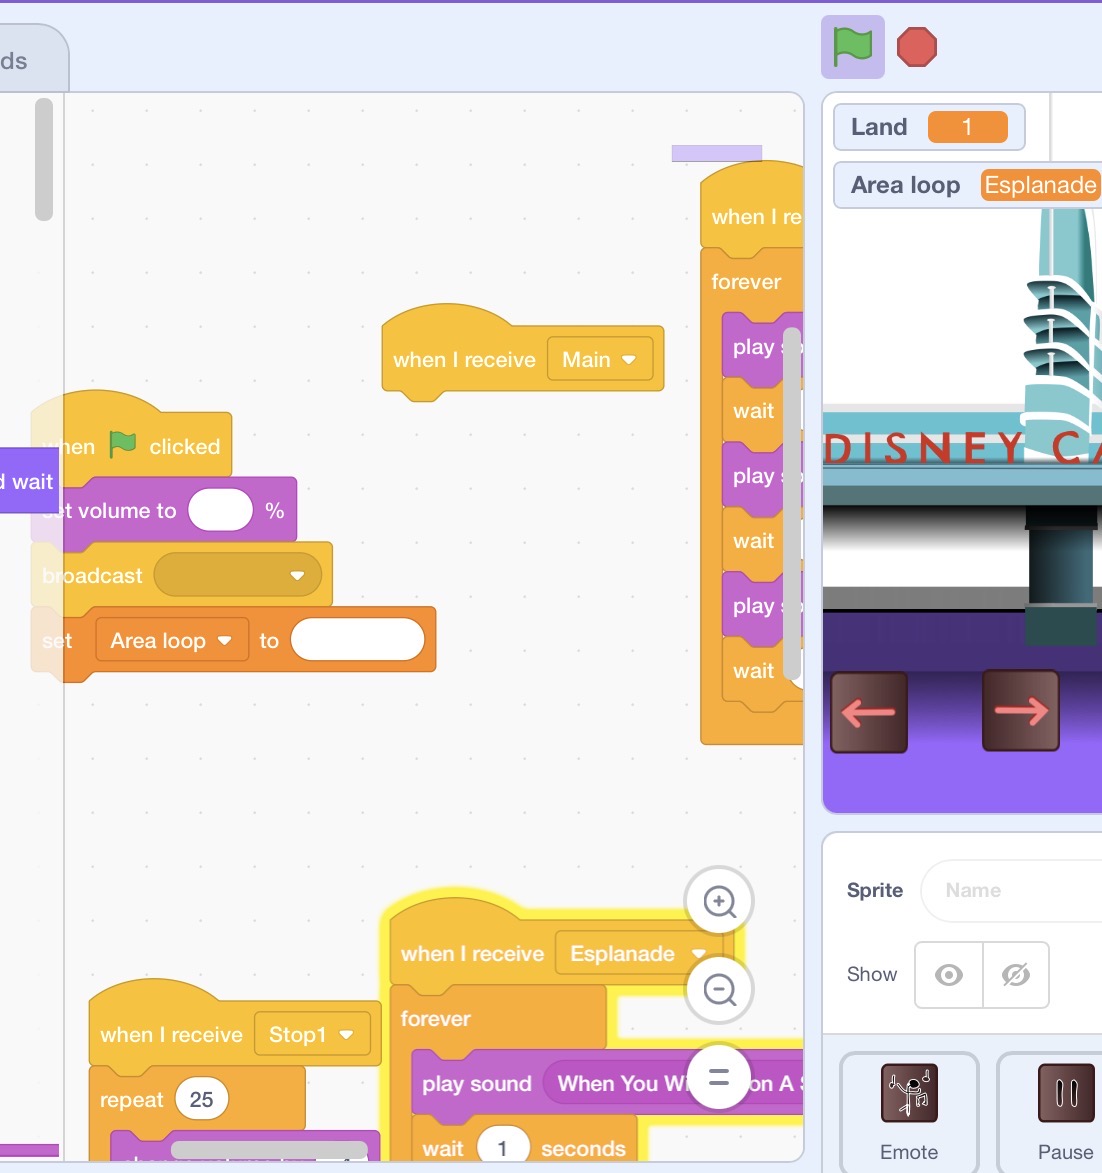Stop the project with red octagon
Viewport: 1102px width, 1173px height.
[x=916, y=47]
